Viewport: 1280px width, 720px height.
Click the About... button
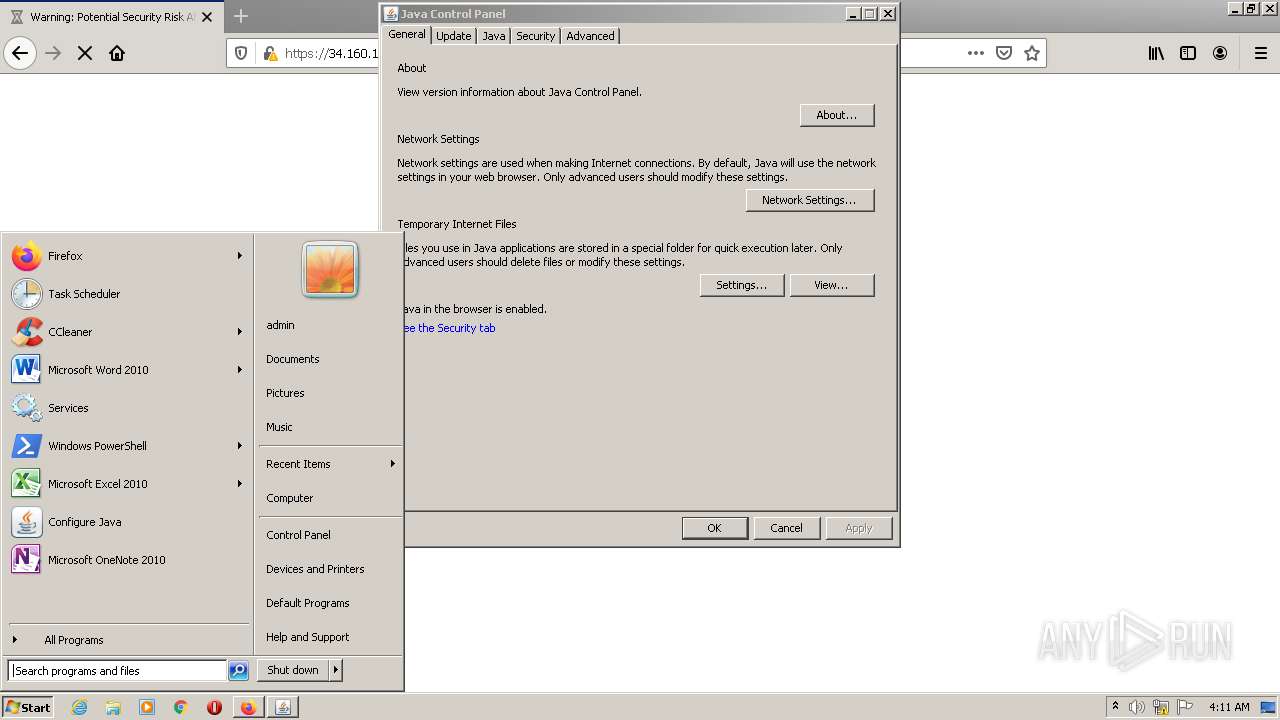point(837,115)
